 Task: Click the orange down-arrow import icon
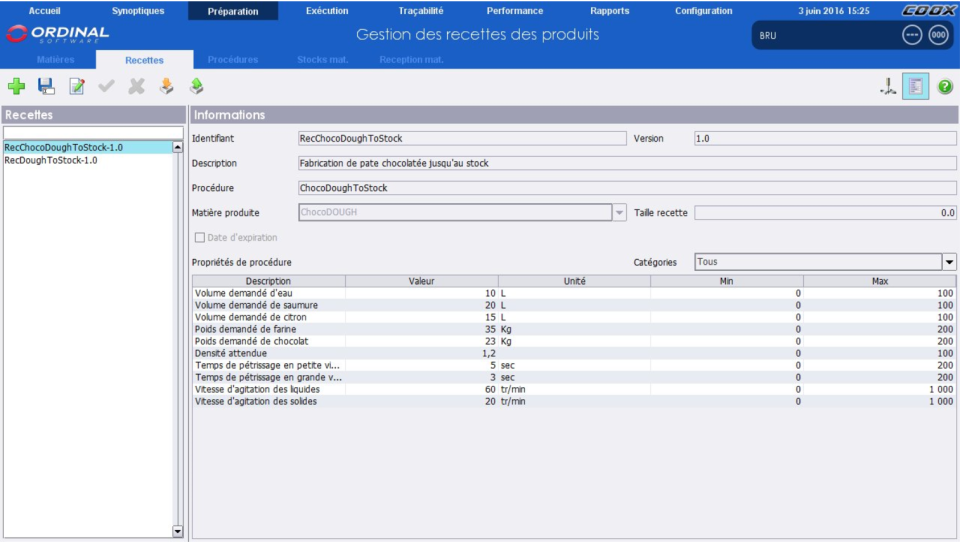(167, 87)
